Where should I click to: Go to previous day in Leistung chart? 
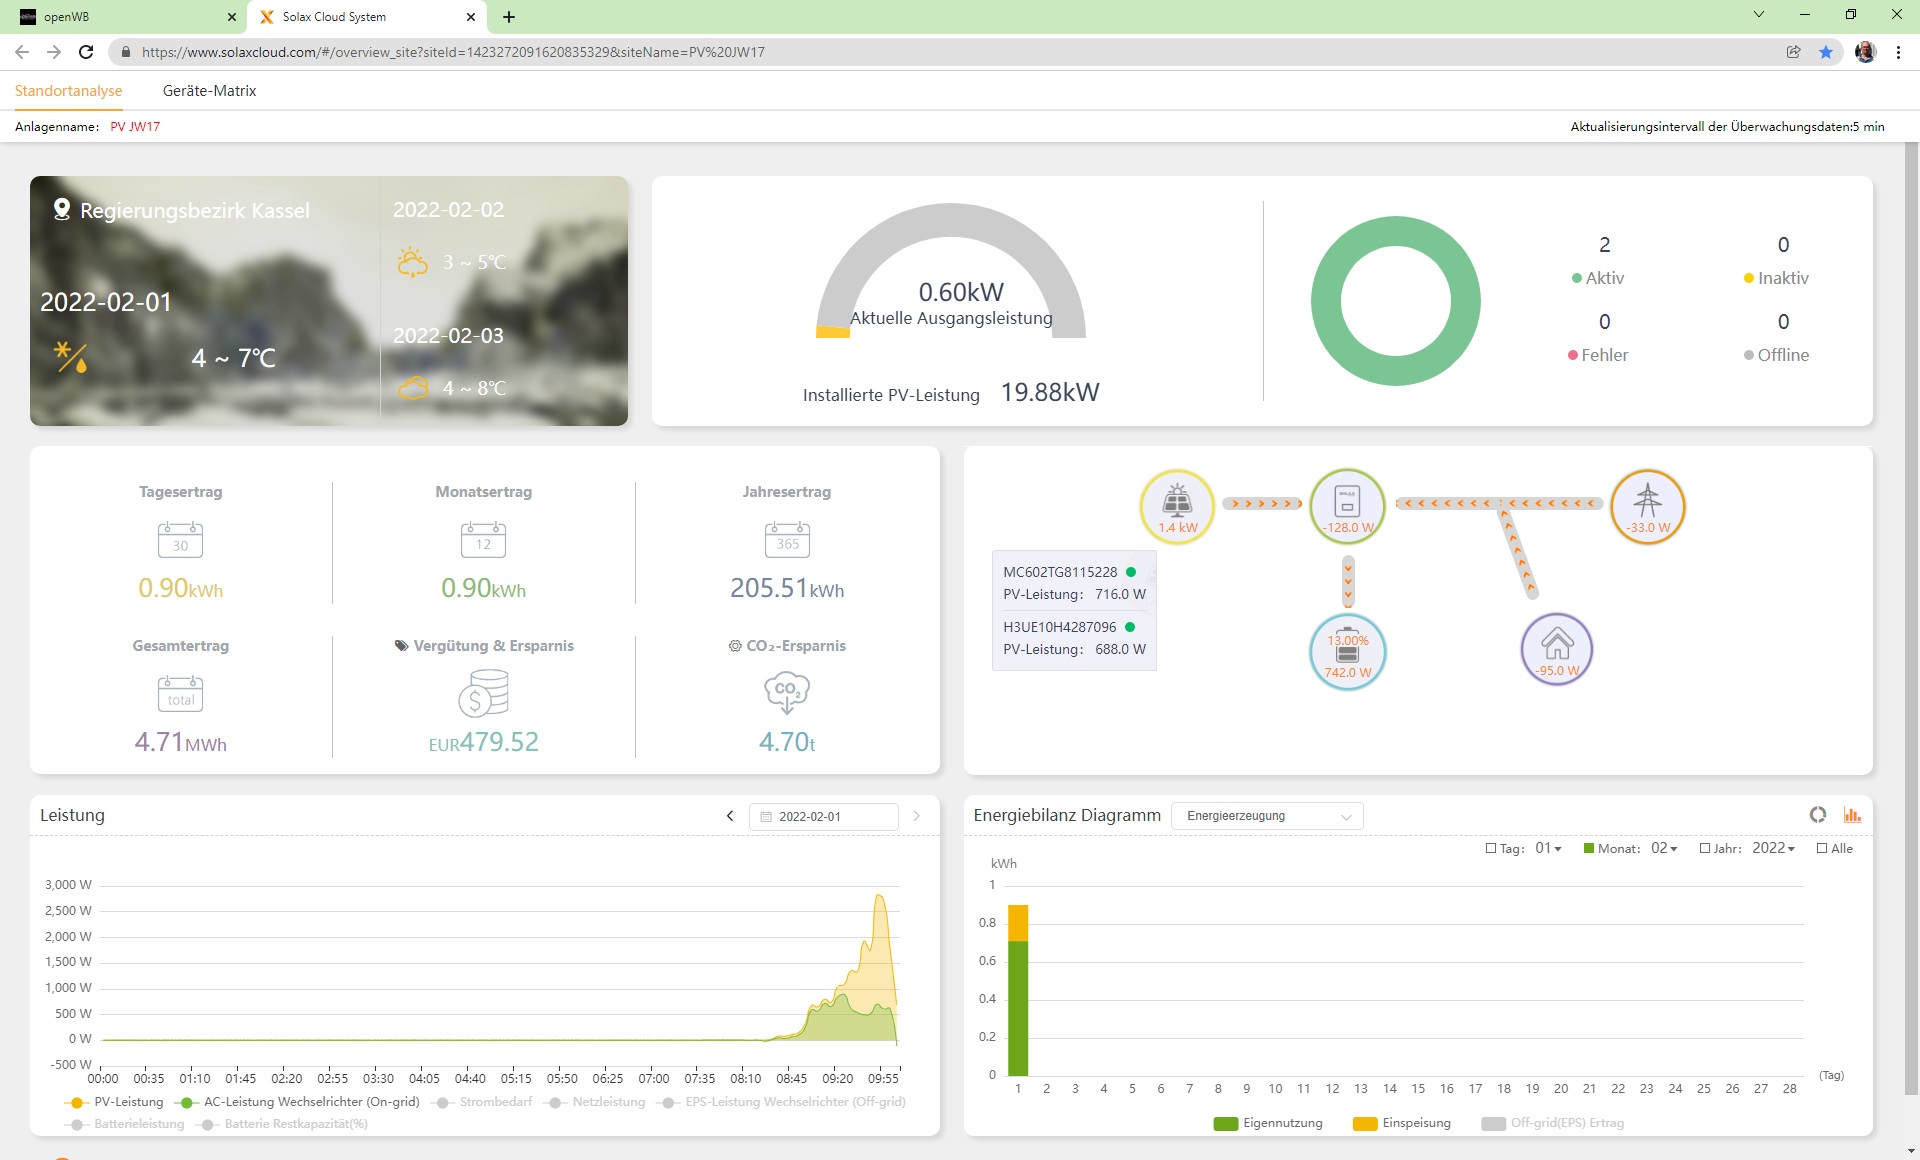(730, 816)
